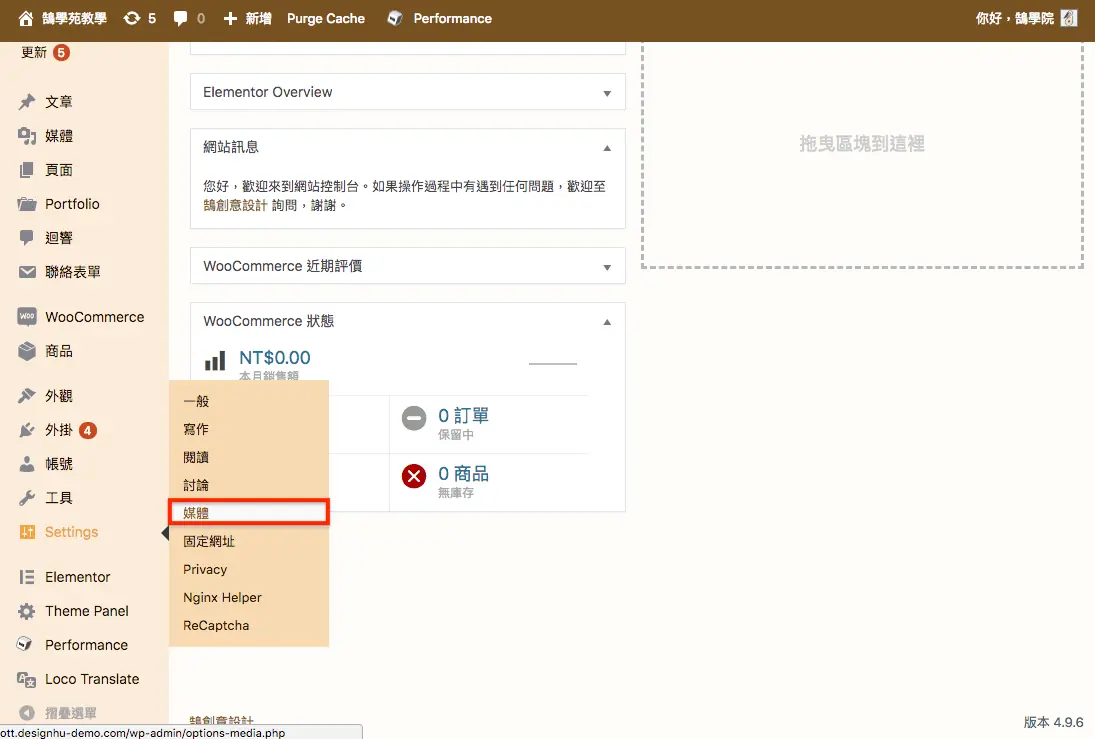Click the sales sparkline beside NT$0.00
Screen dimensions: 1095x739
(x=552, y=363)
